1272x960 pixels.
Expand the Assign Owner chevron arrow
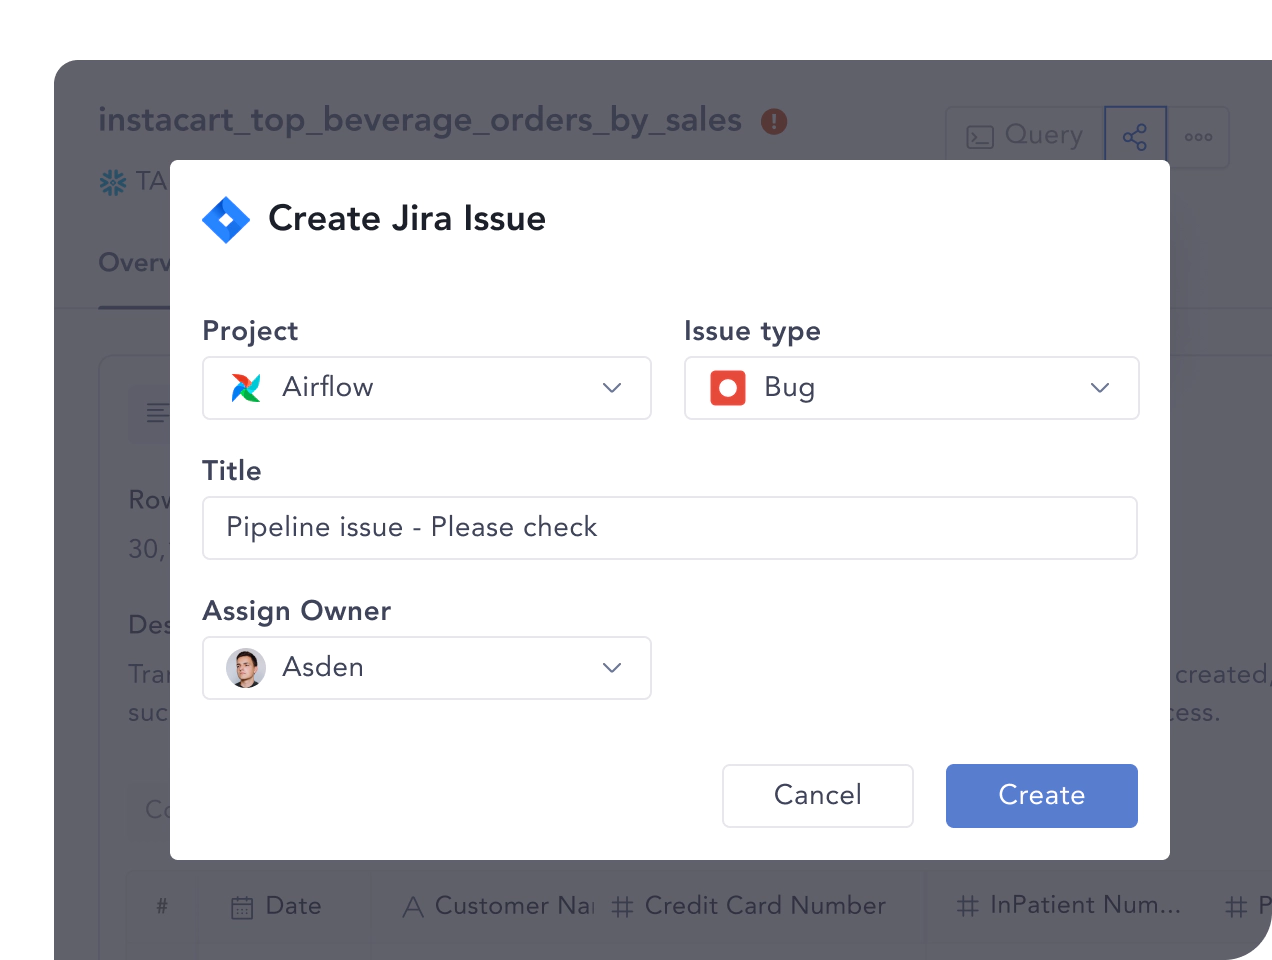pos(612,668)
